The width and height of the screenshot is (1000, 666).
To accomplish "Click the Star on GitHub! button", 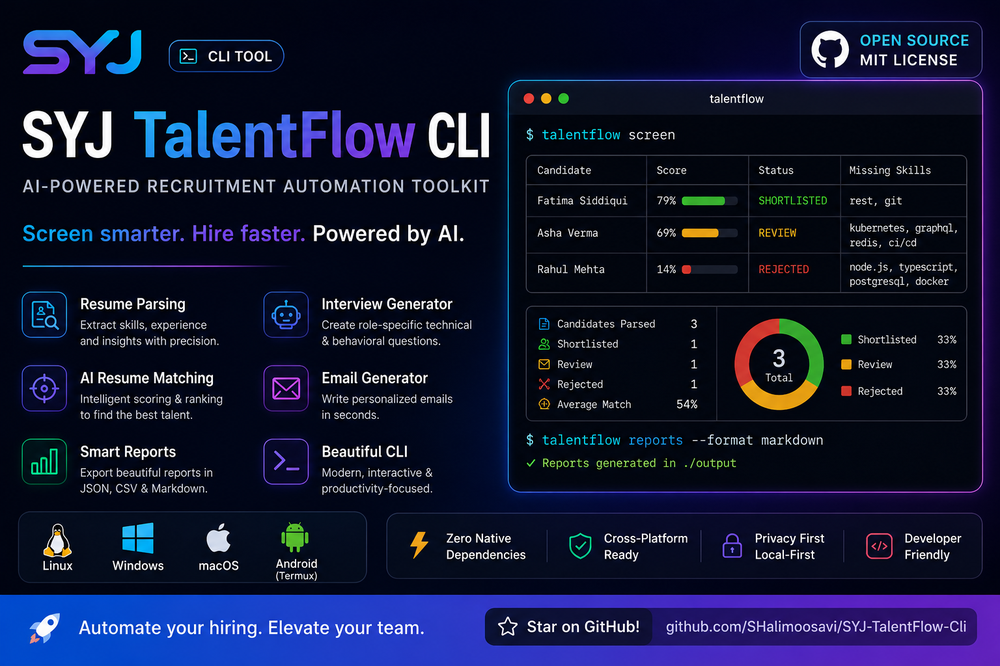I will pos(568,627).
